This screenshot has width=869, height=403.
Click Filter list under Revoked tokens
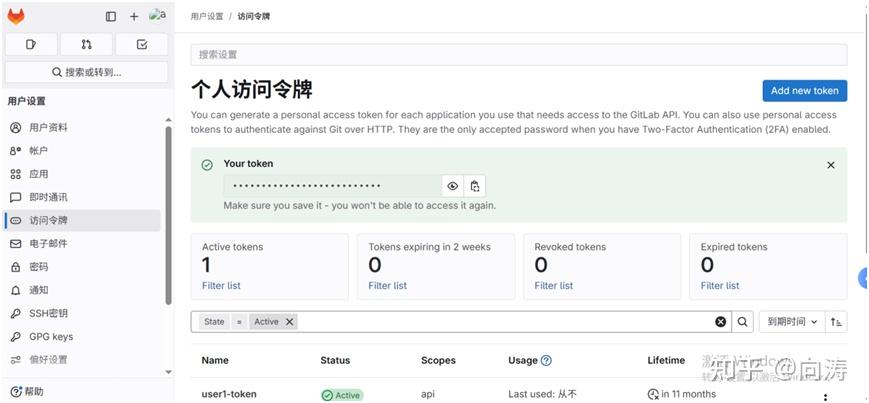tap(554, 285)
